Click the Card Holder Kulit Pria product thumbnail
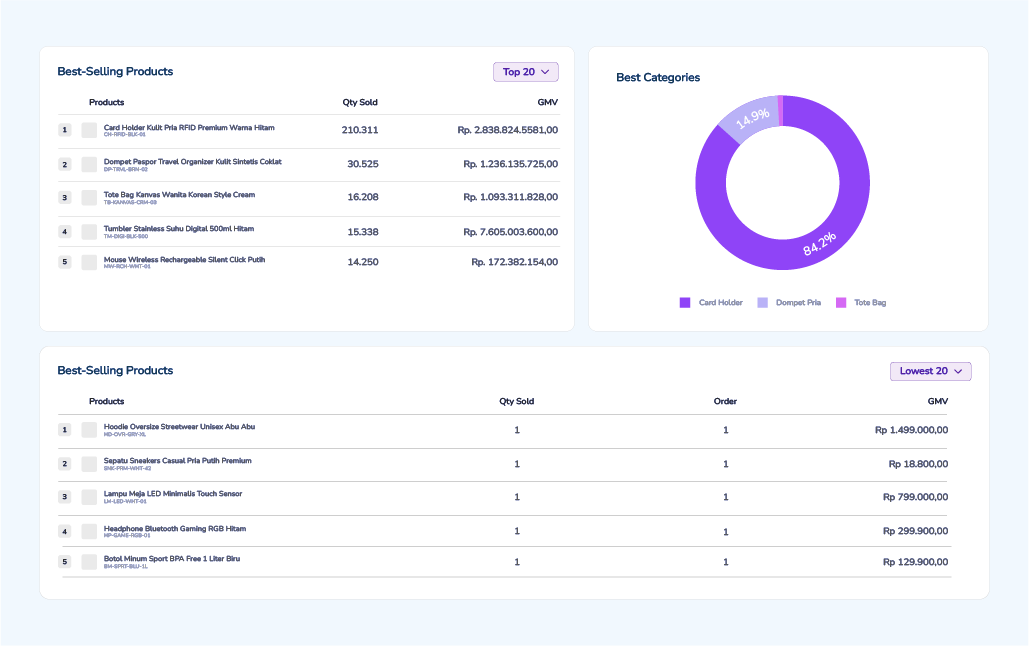 click(89, 130)
